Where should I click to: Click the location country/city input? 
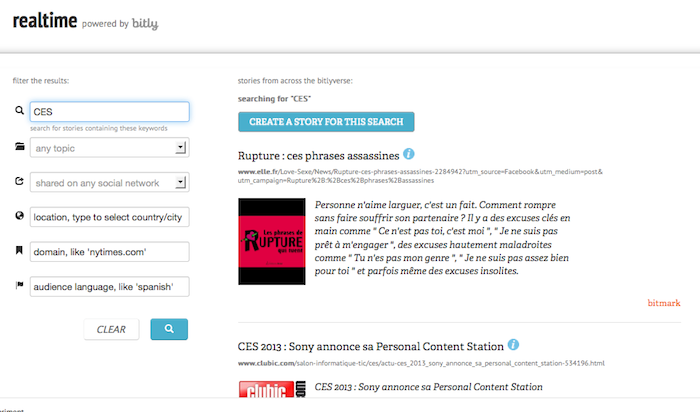point(109,217)
